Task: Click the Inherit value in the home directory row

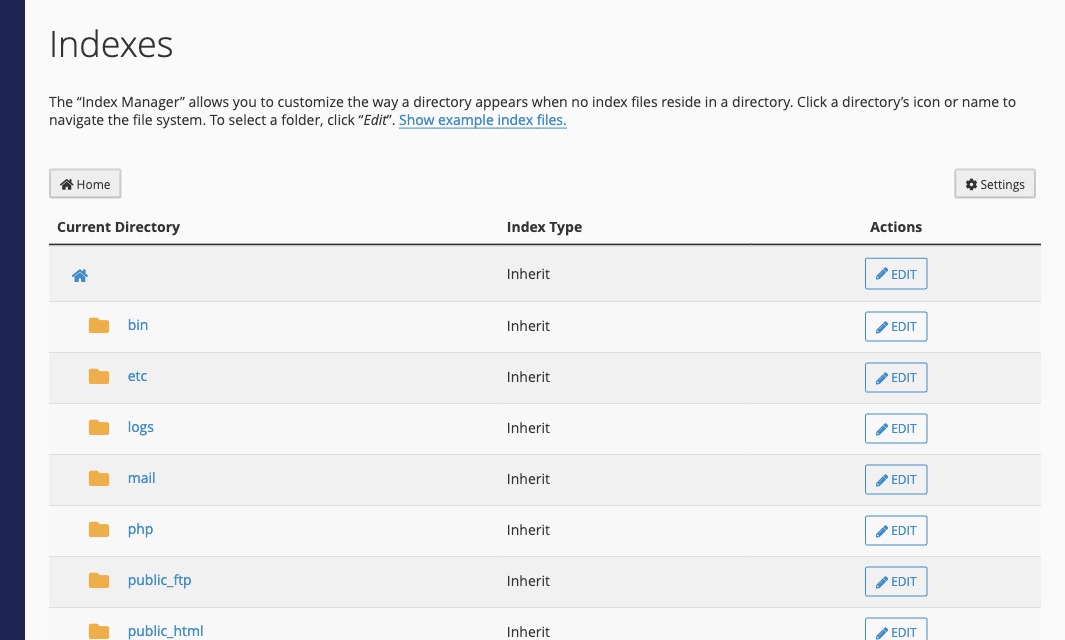Action: [x=528, y=274]
